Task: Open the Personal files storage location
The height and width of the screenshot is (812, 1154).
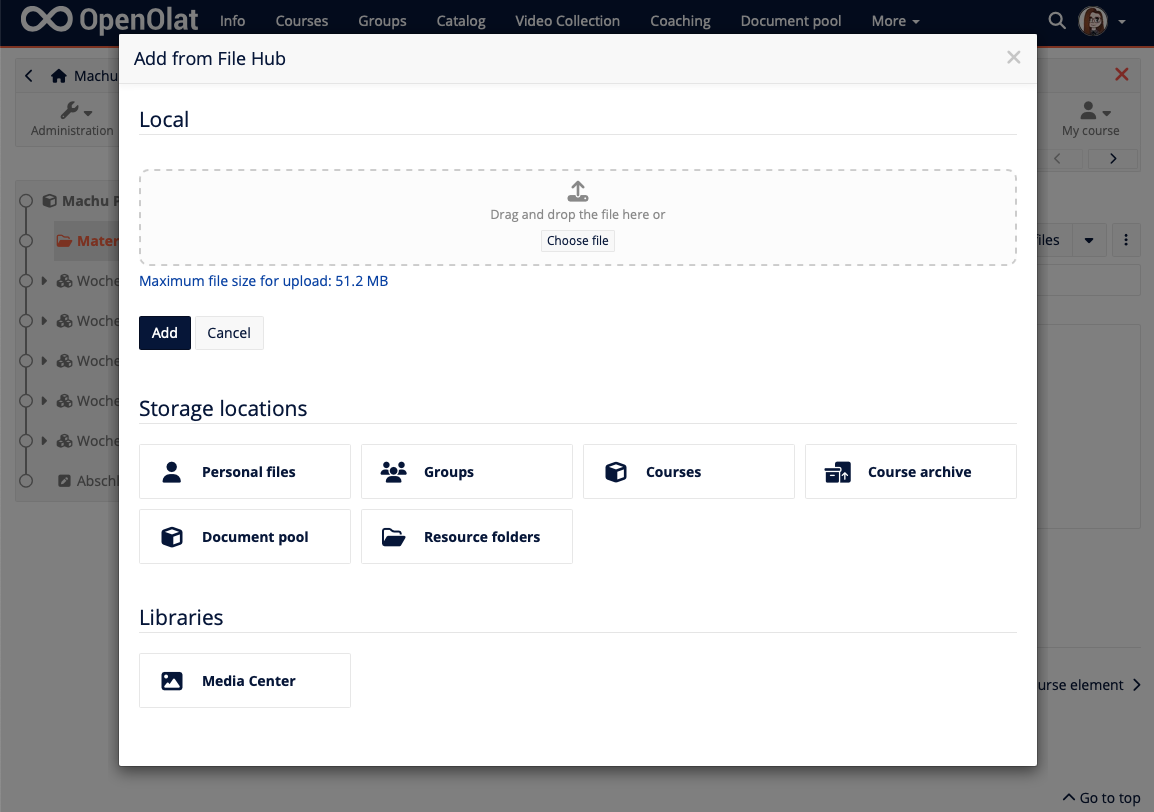Action: click(x=244, y=471)
